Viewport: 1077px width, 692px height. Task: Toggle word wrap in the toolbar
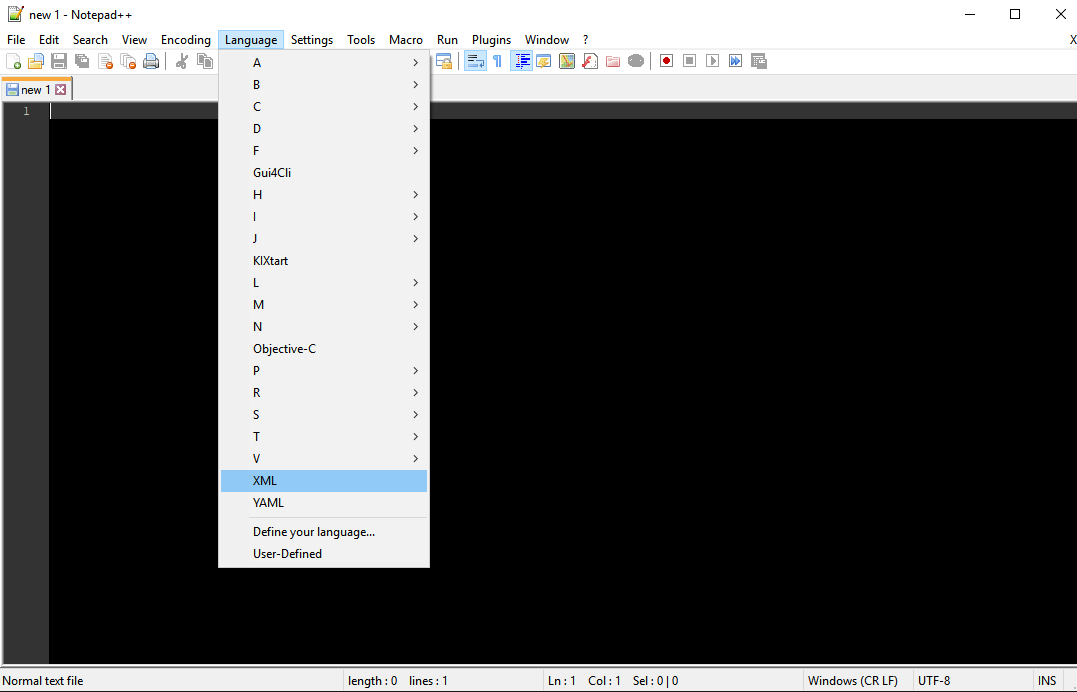point(474,61)
